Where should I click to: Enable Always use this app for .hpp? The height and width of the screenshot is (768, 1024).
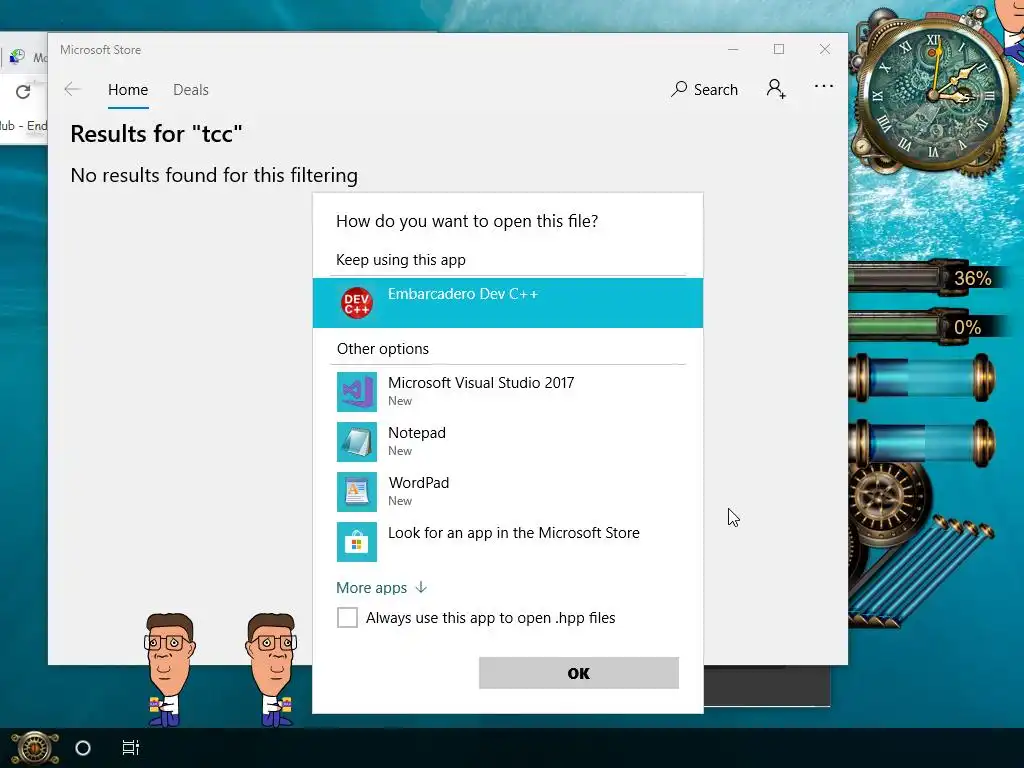pyautogui.click(x=347, y=617)
